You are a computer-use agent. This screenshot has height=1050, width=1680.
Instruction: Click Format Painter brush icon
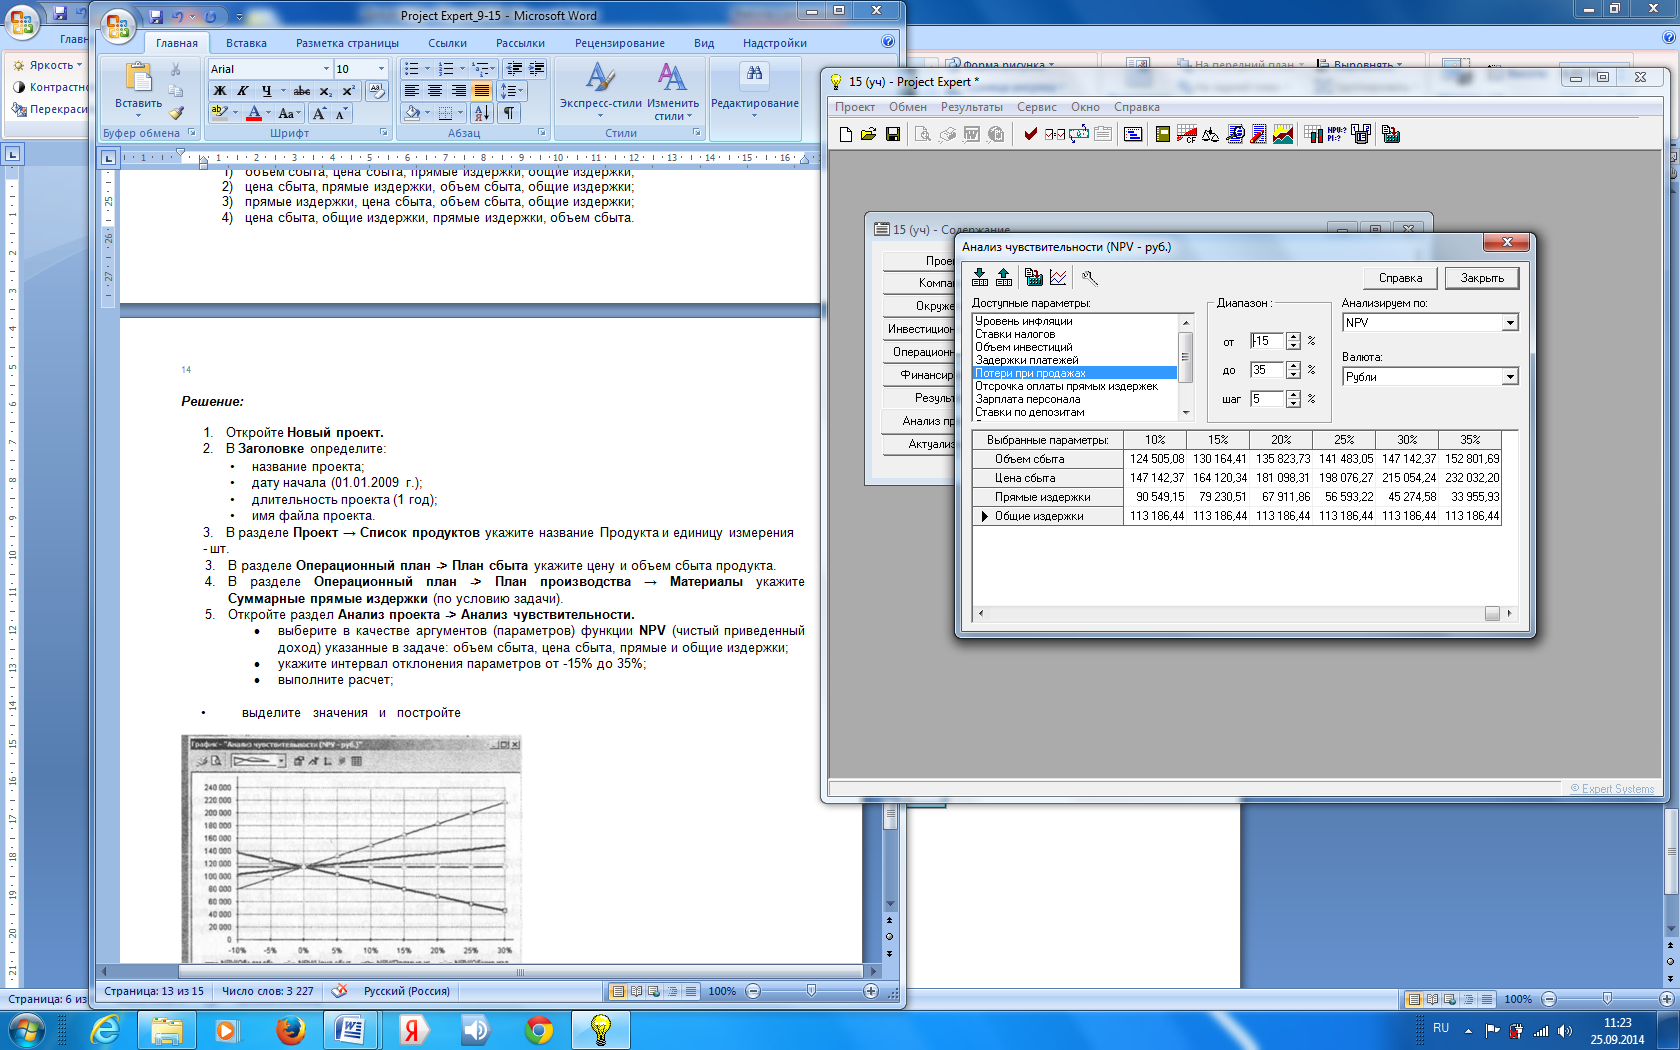[x=176, y=113]
